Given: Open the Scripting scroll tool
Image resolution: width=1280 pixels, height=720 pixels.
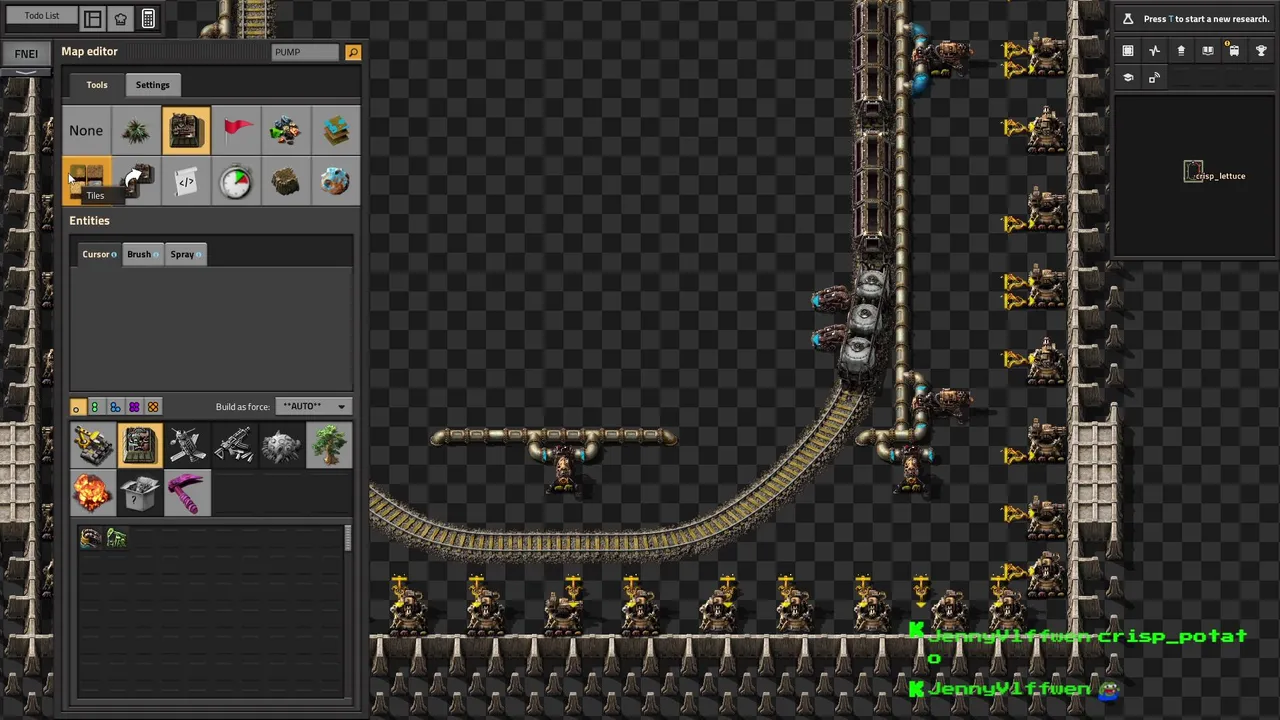Looking at the screenshot, I should 186,181.
